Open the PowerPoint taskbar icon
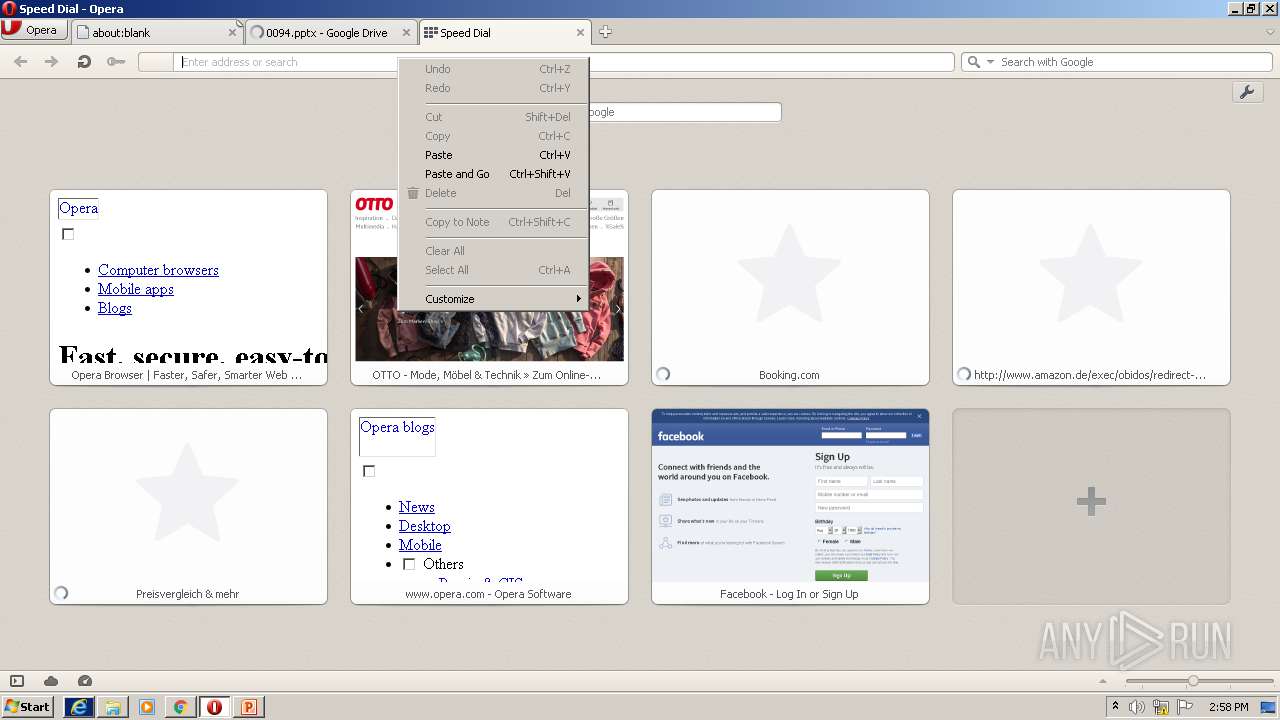This screenshot has width=1280, height=720. 248,707
